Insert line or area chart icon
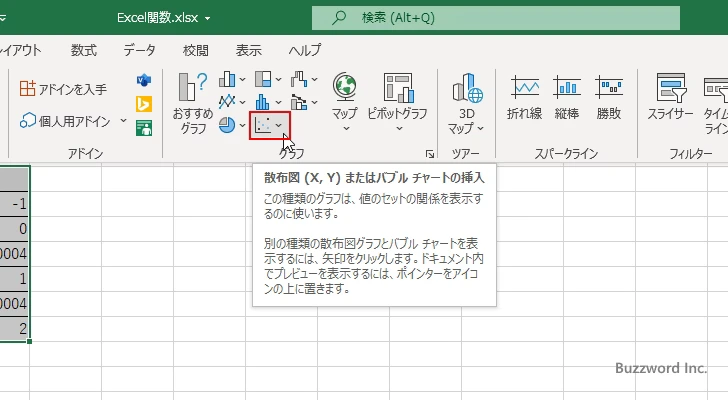Image resolution: width=728 pixels, height=400 pixels. click(x=227, y=102)
